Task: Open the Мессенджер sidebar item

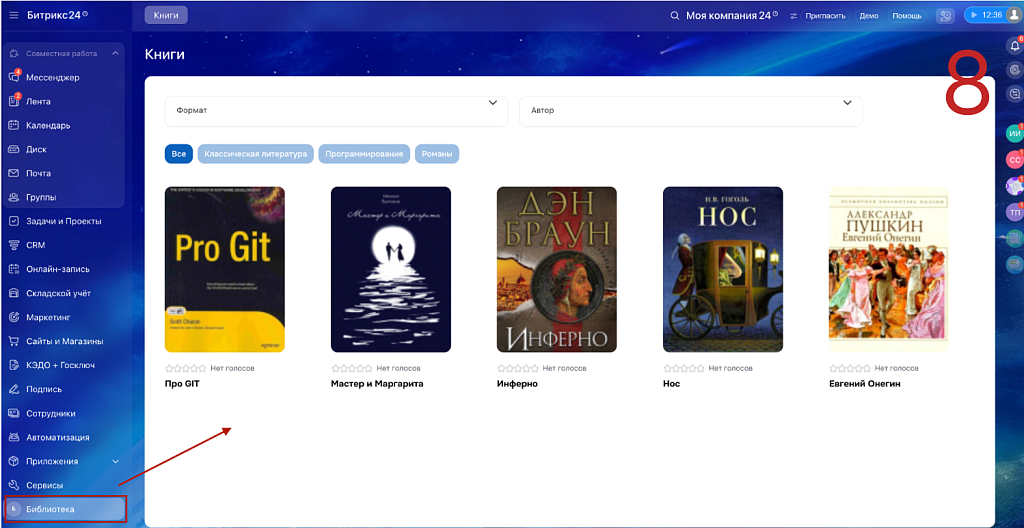Action: (52, 77)
